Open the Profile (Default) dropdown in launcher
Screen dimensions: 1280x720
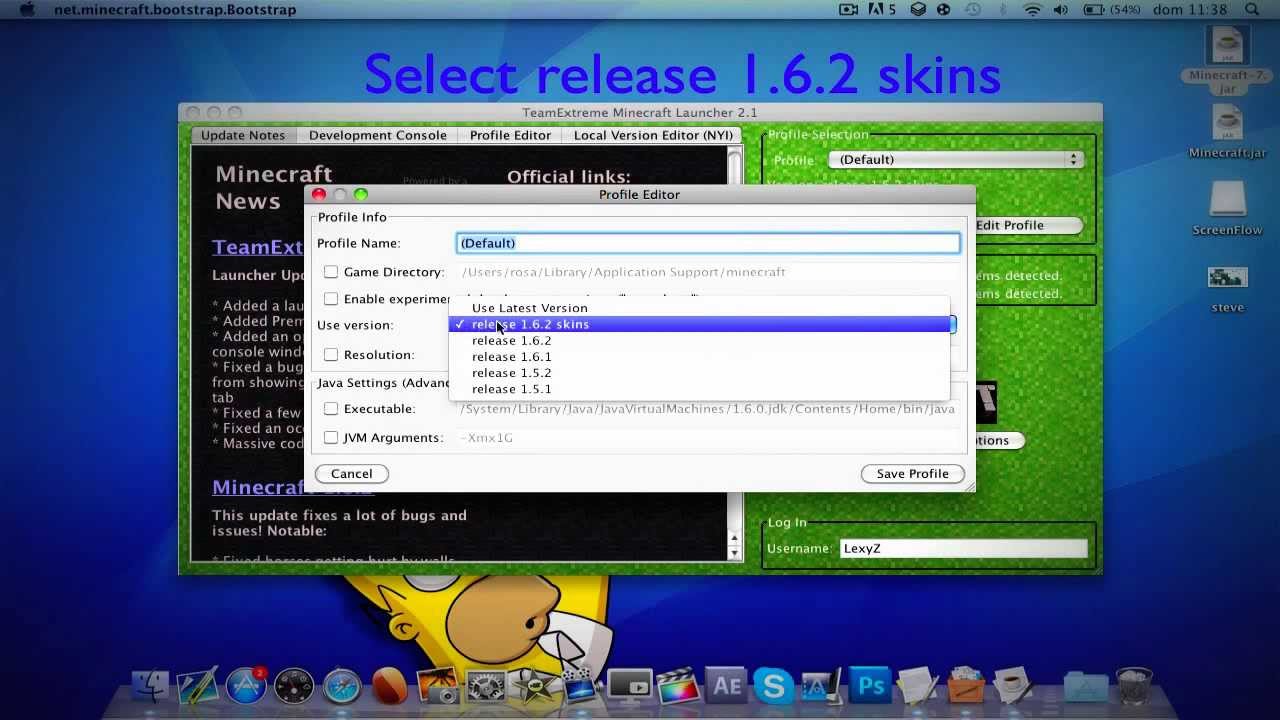click(x=956, y=159)
